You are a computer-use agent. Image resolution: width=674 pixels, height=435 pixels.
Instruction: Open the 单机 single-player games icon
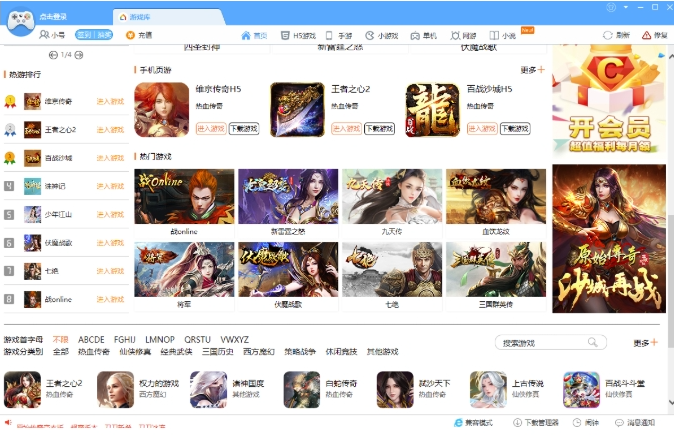[x=415, y=36]
